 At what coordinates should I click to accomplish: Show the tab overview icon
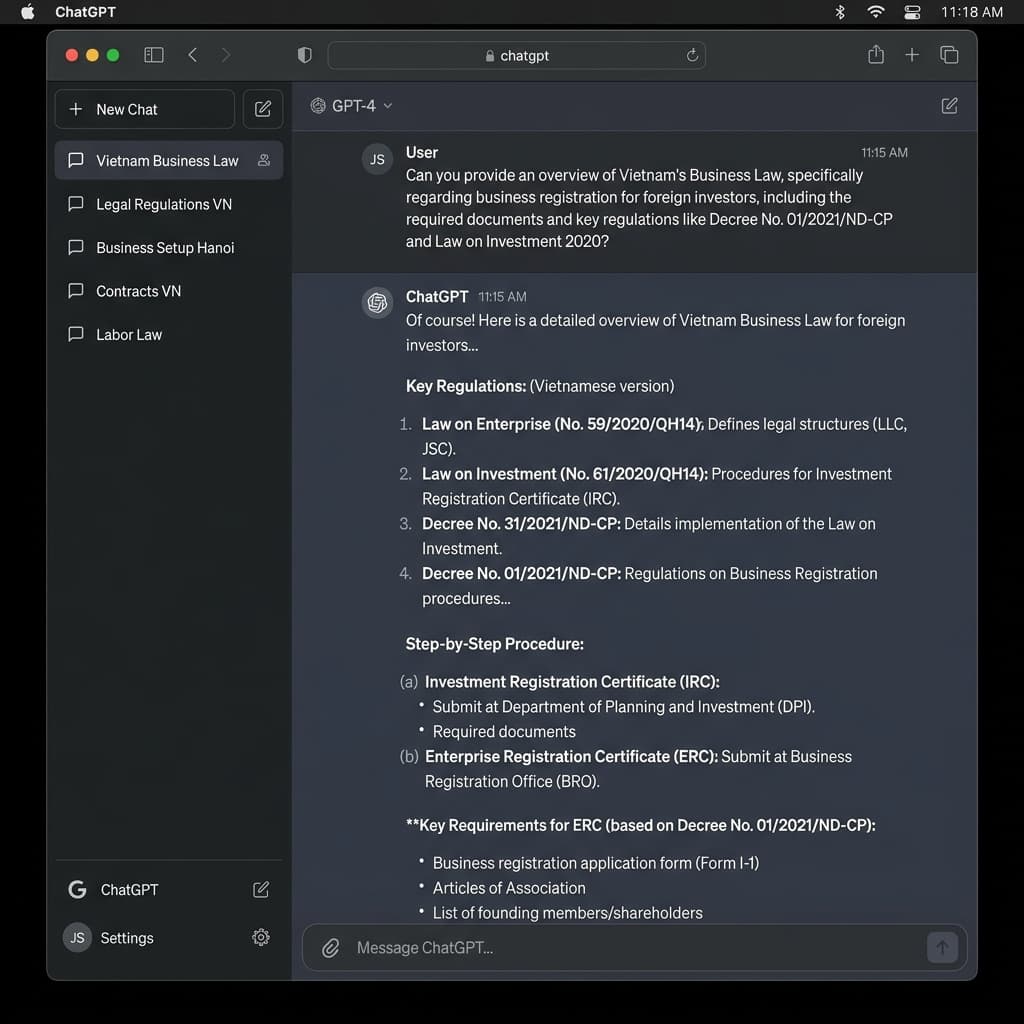(x=949, y=55)
